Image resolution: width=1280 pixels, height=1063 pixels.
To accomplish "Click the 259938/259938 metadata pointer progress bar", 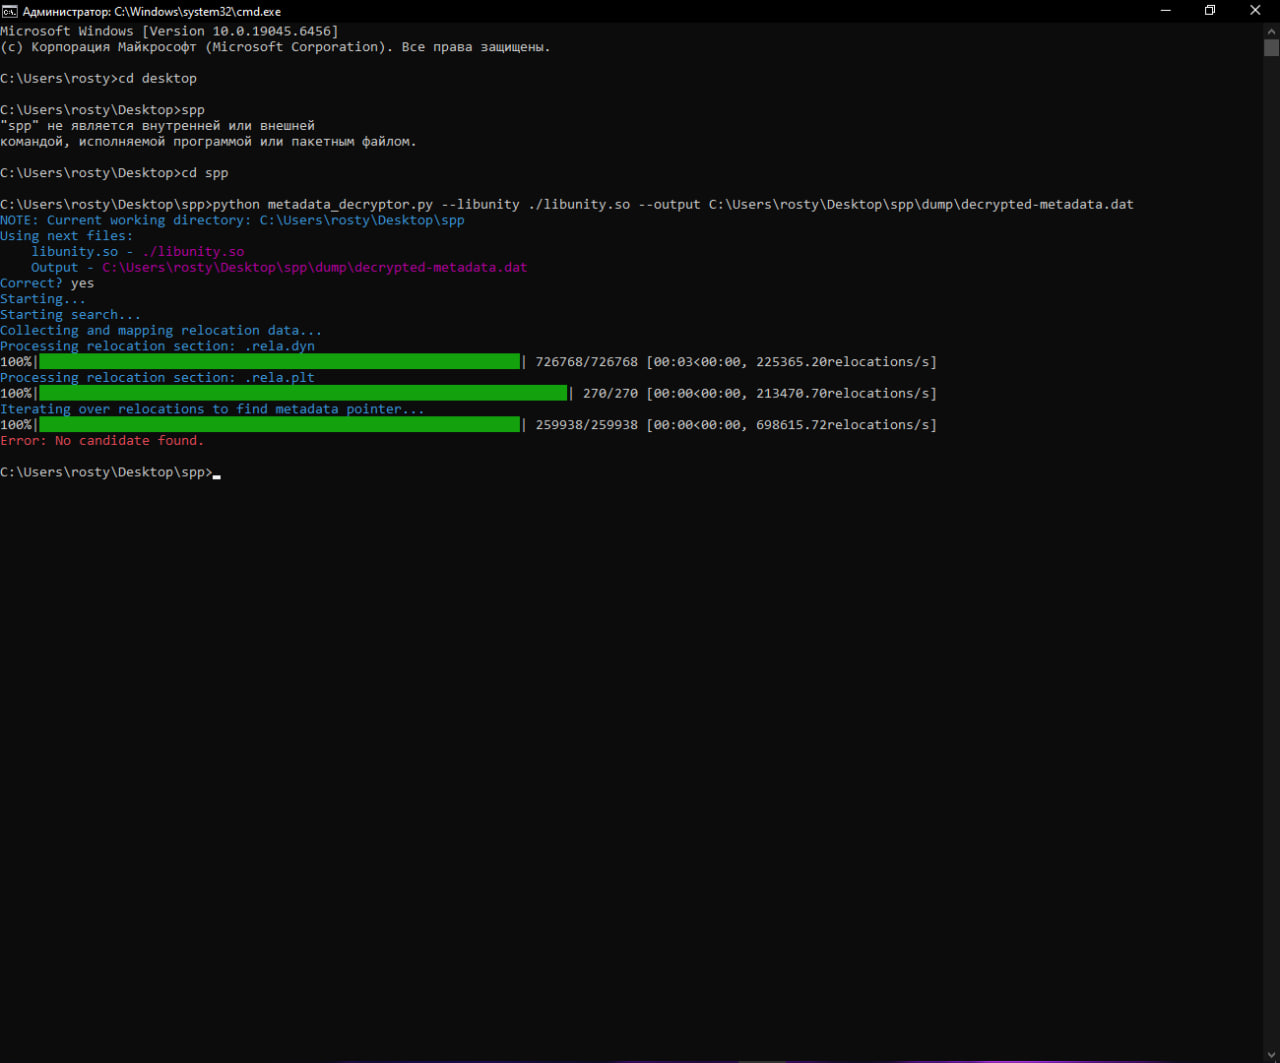I will tap(279, 425).
